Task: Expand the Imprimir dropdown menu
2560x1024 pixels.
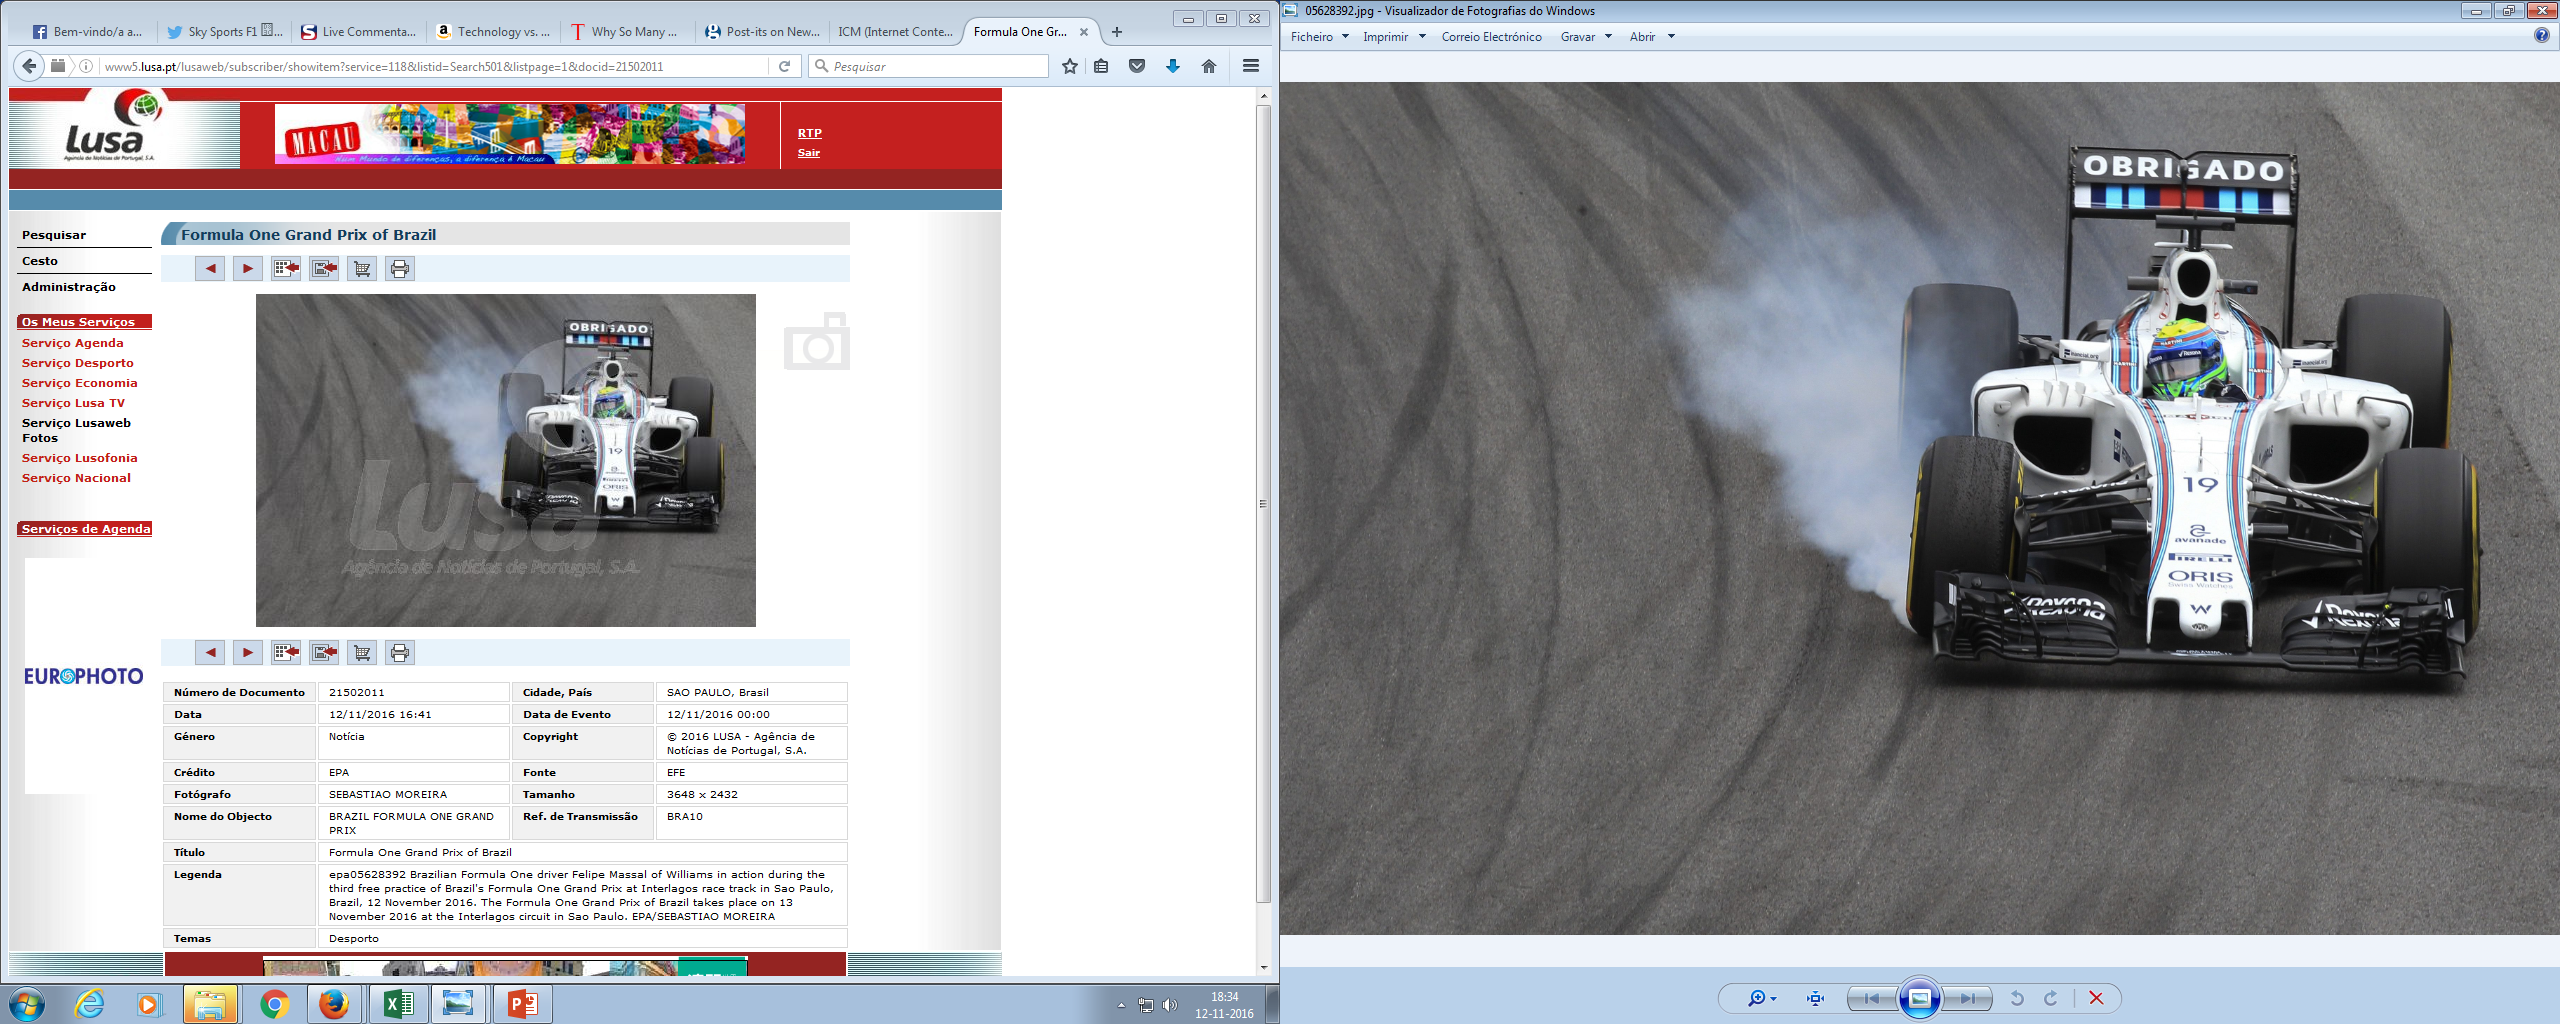Action: (1394, 37)
